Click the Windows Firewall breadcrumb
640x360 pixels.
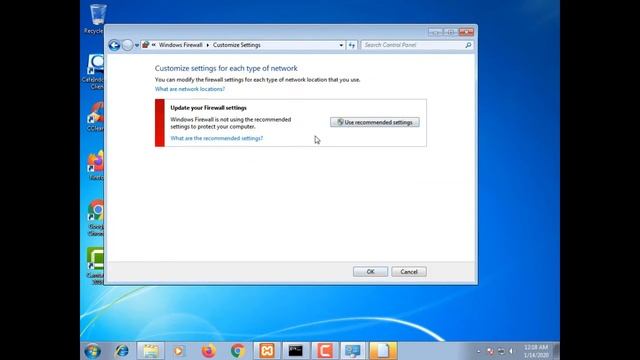(x=180, y=45)
